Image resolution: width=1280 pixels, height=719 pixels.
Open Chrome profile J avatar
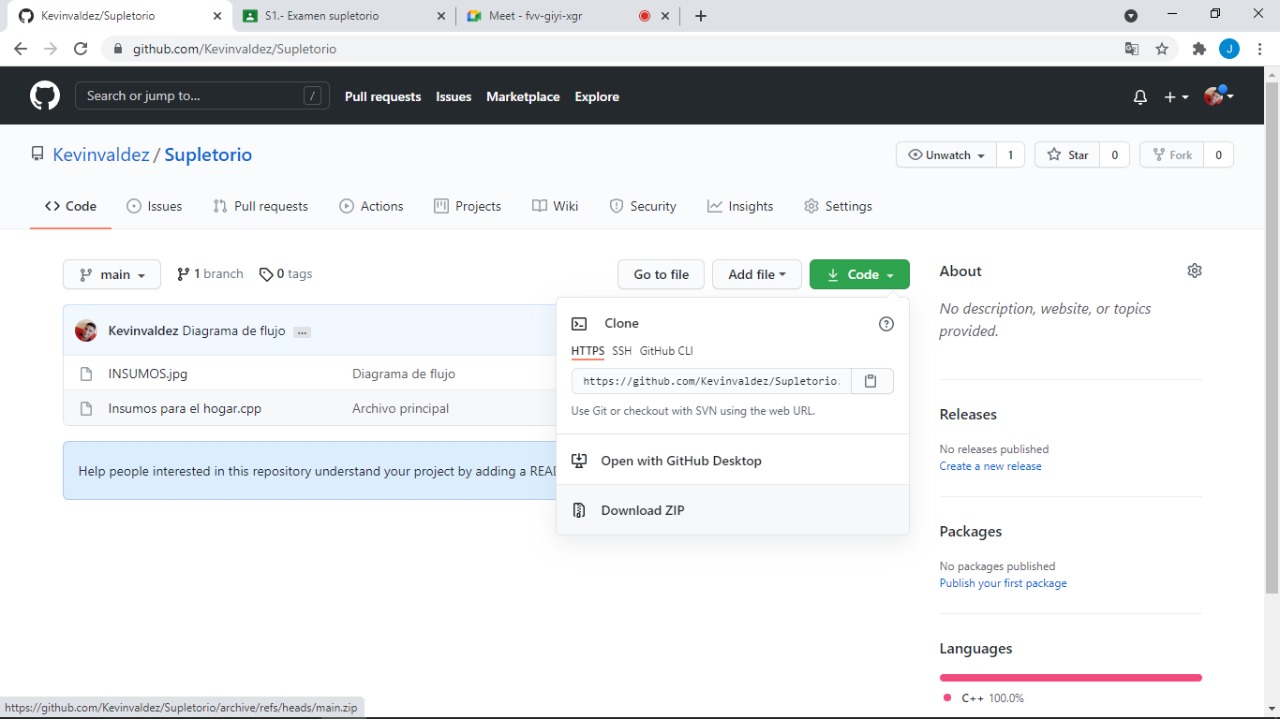[1229, 48]
